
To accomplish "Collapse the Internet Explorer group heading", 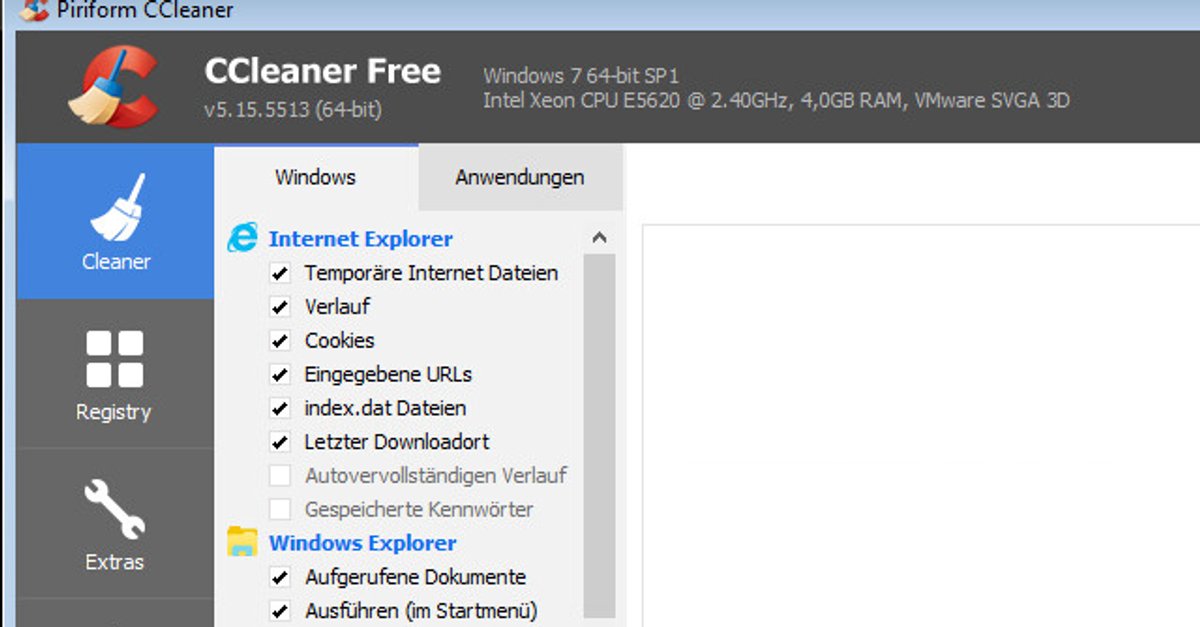I will [360, 239].
